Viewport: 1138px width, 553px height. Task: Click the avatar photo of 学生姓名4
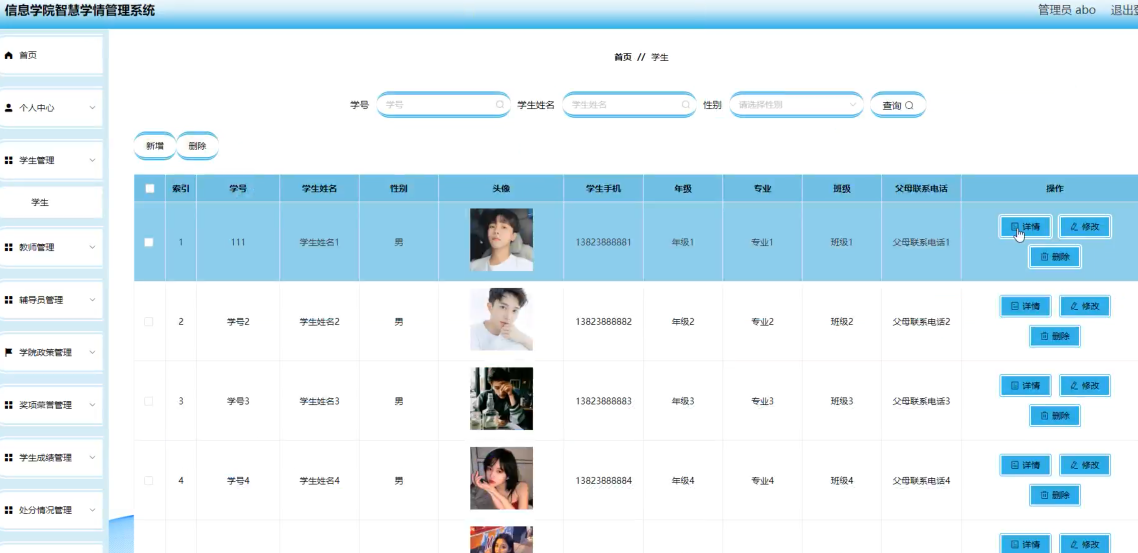[501, 478]
